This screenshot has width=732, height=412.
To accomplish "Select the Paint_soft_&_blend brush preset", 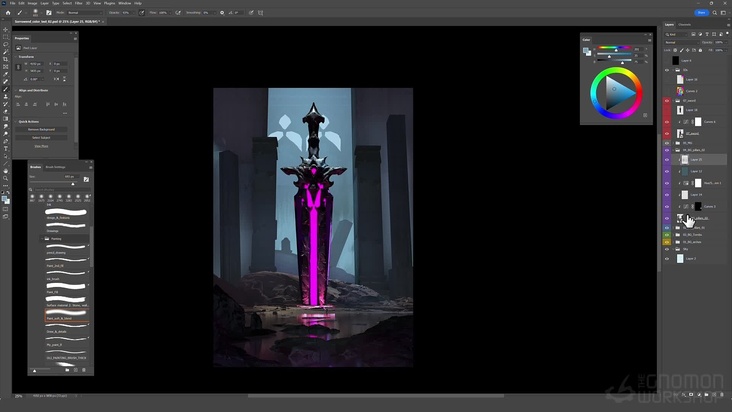I will point(66,315).
